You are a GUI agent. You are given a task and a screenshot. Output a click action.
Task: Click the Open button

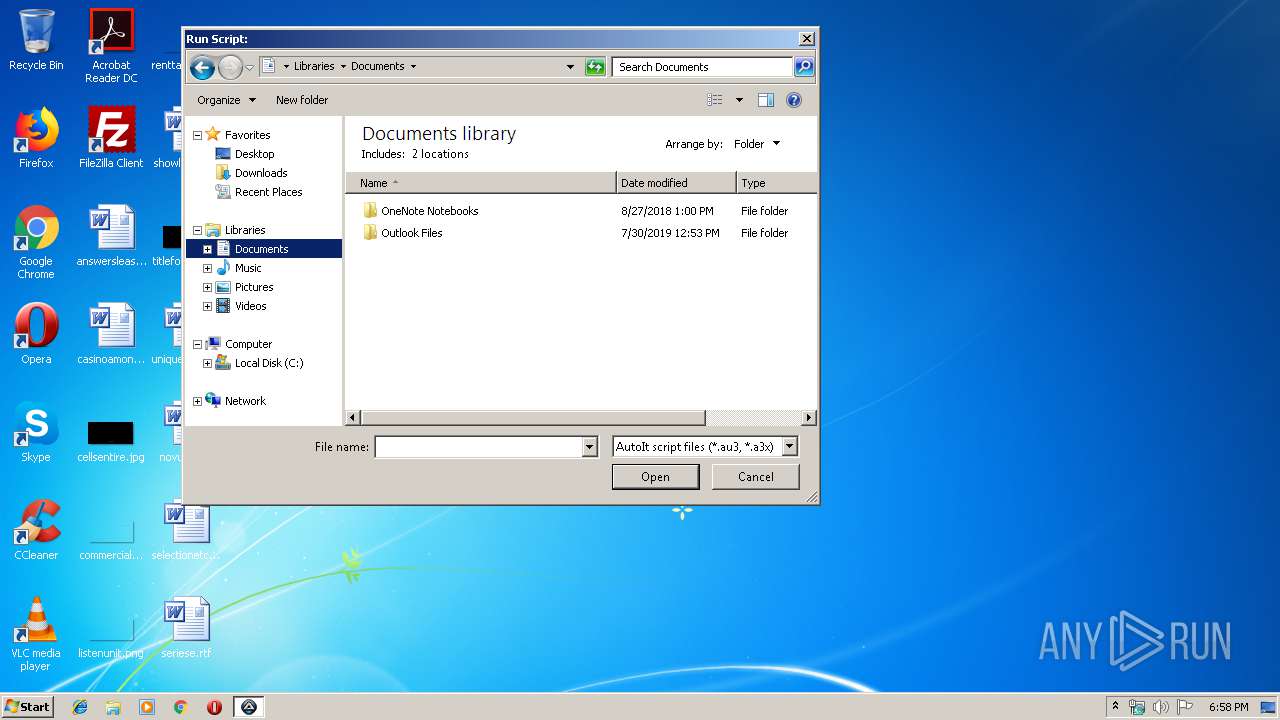(655, 477)
